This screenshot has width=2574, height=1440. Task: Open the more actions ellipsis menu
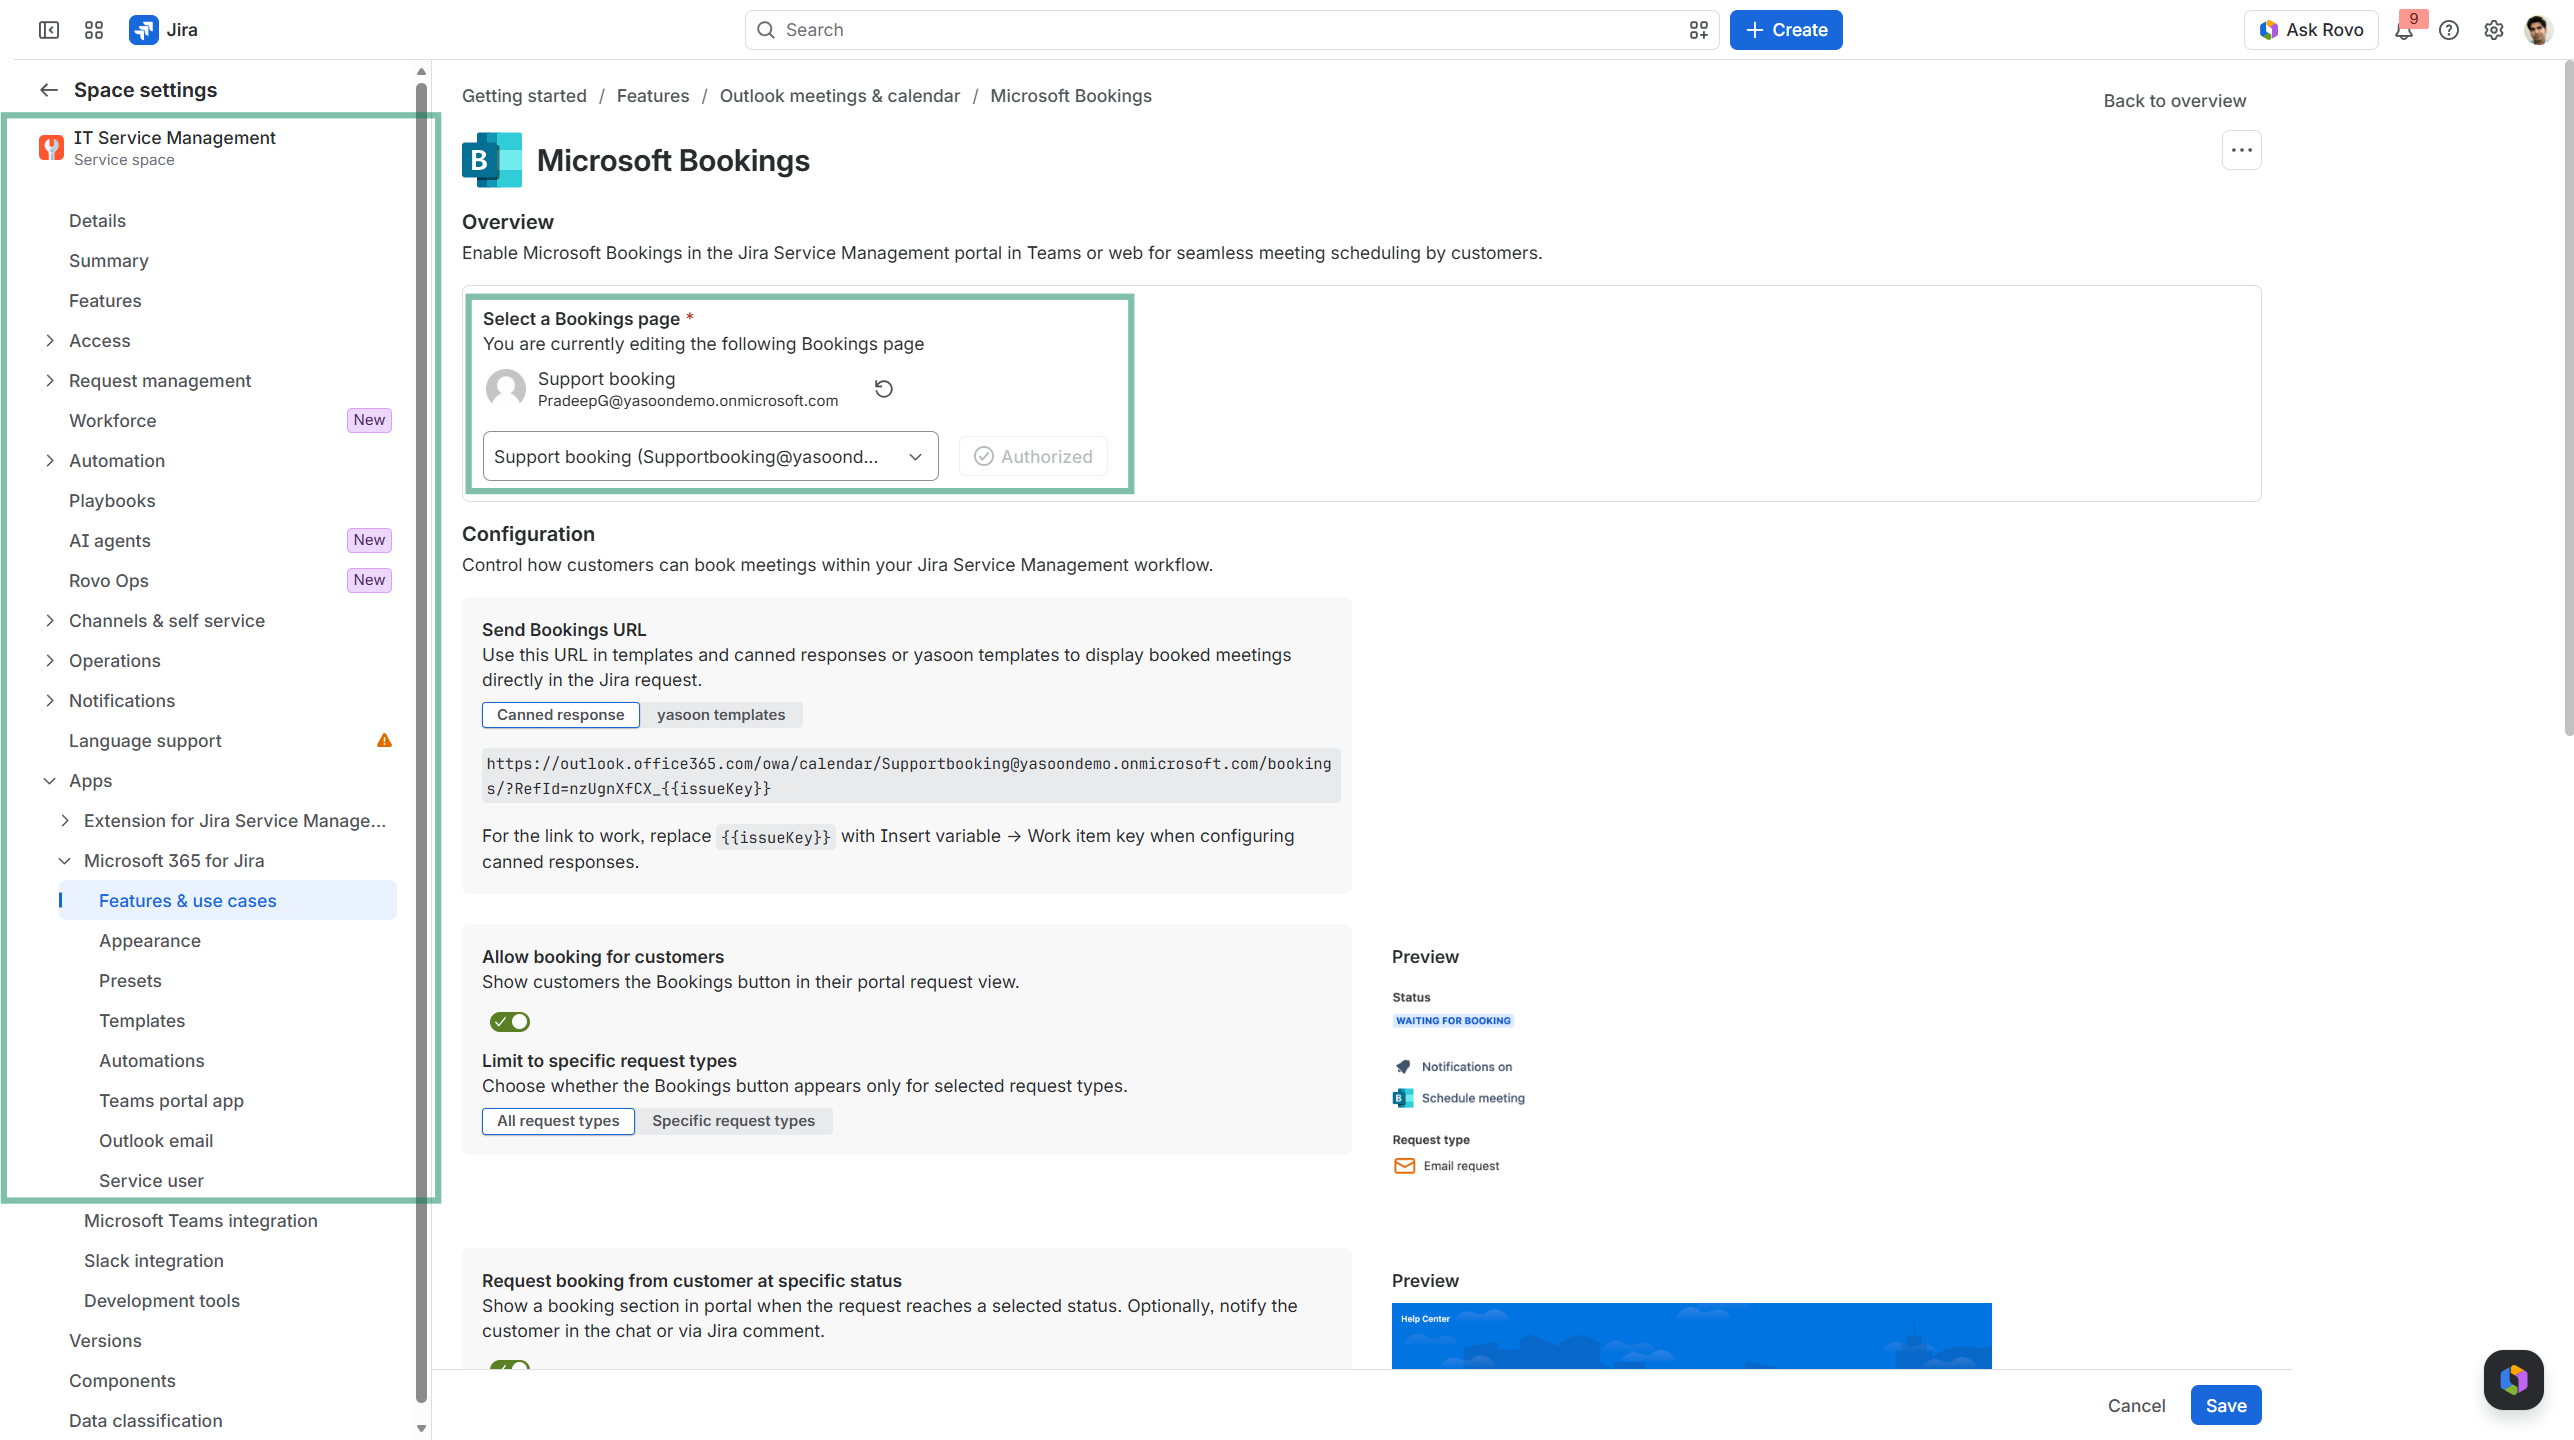[x=2242, y=150]
